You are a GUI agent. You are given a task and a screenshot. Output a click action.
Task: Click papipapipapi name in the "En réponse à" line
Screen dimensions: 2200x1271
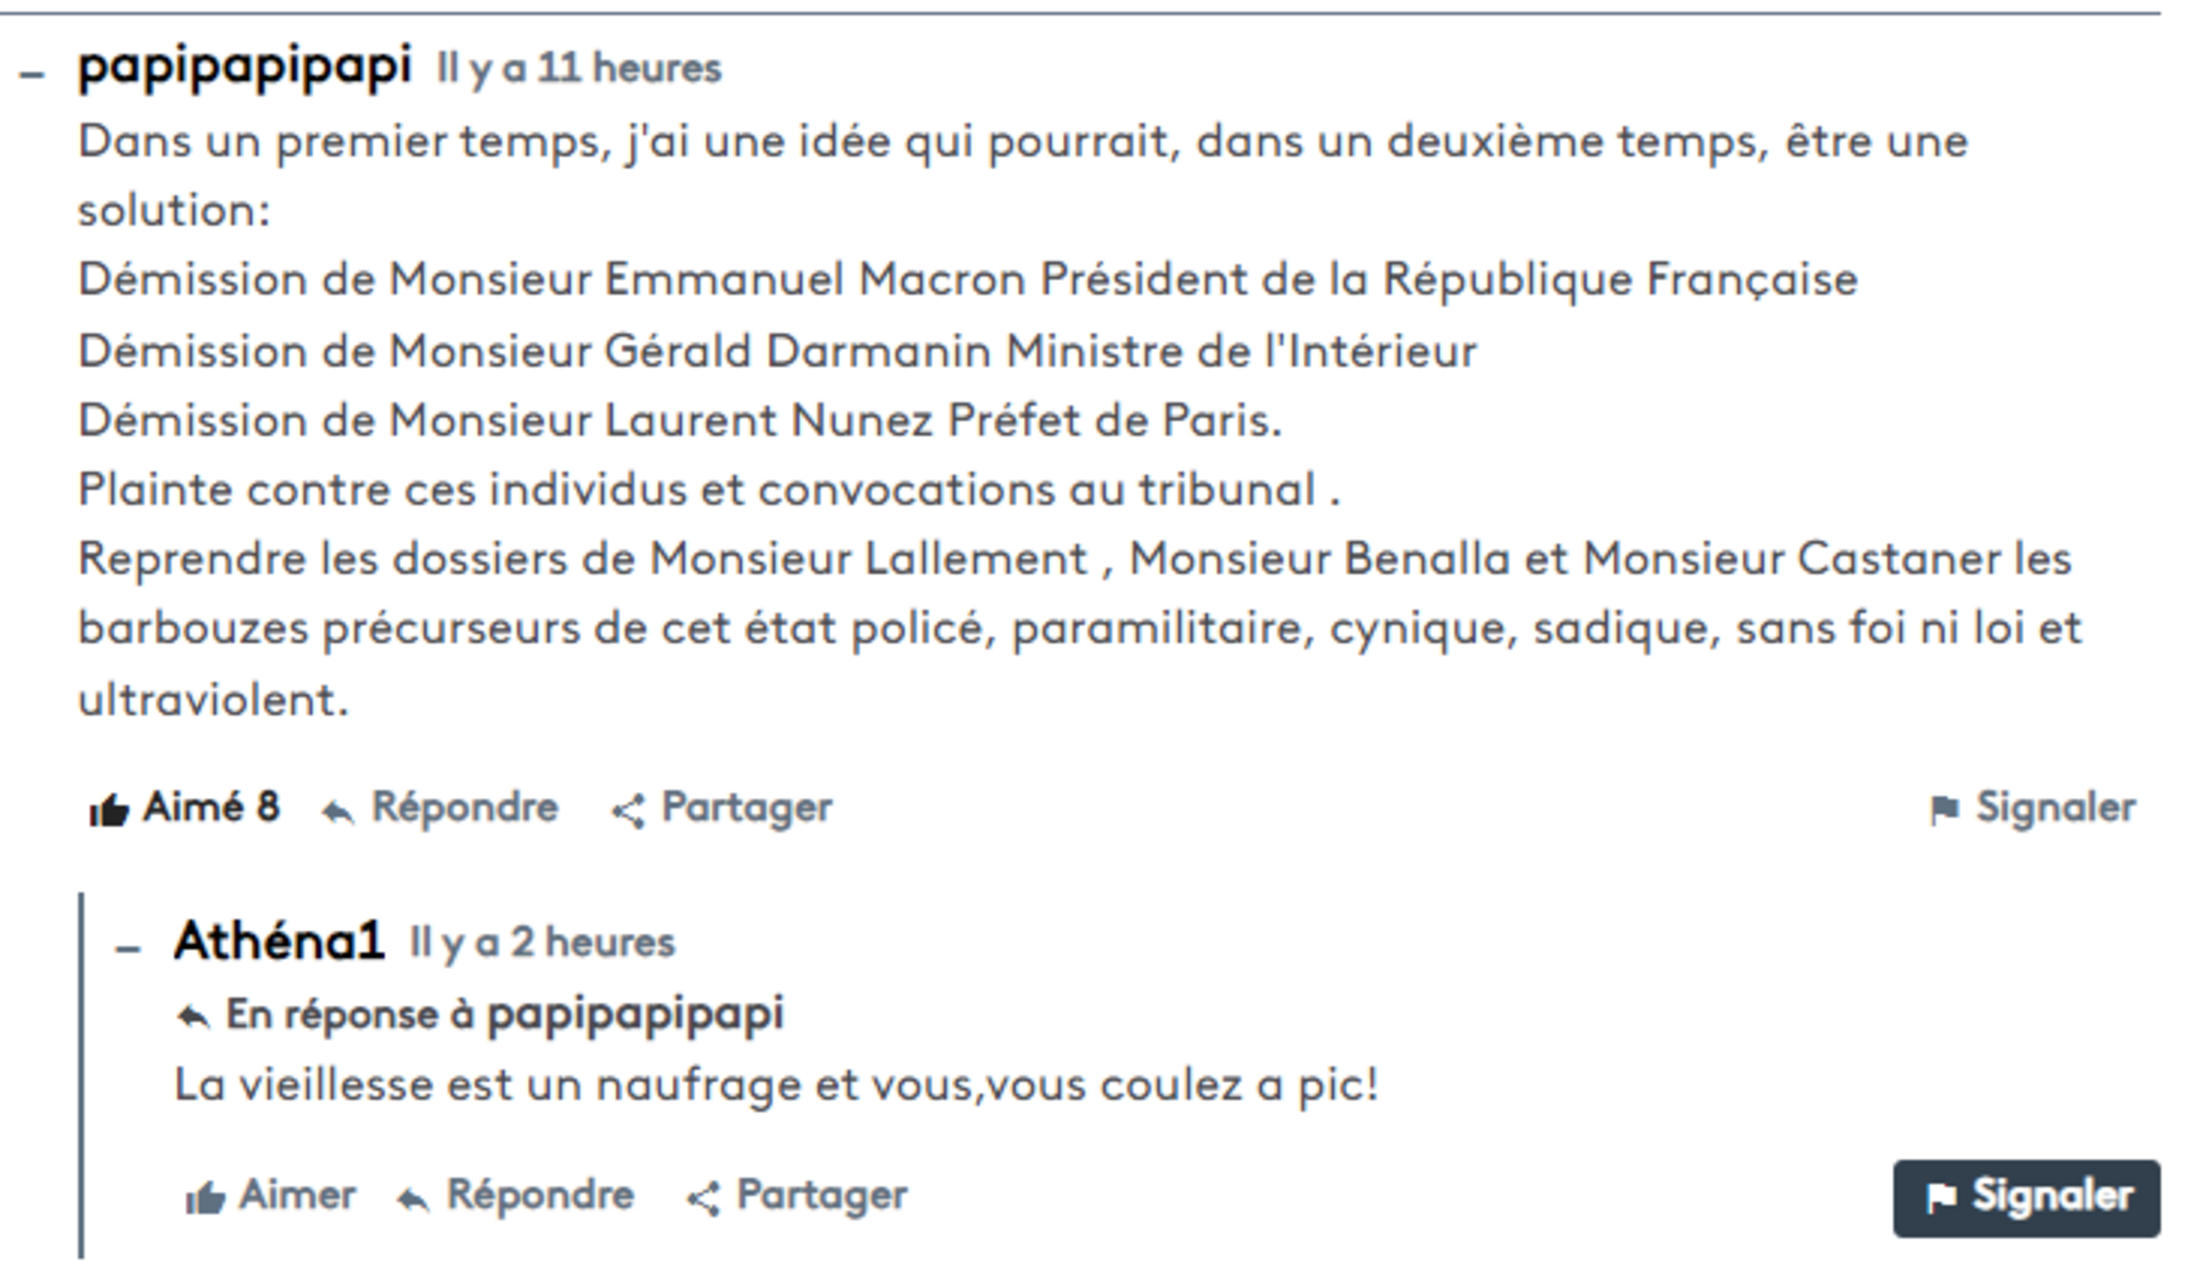[635, 1015]
